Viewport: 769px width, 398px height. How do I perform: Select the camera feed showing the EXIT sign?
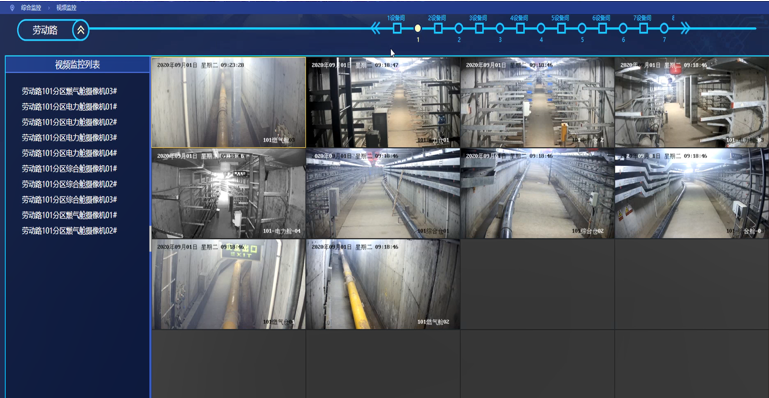tap(229, 284)
